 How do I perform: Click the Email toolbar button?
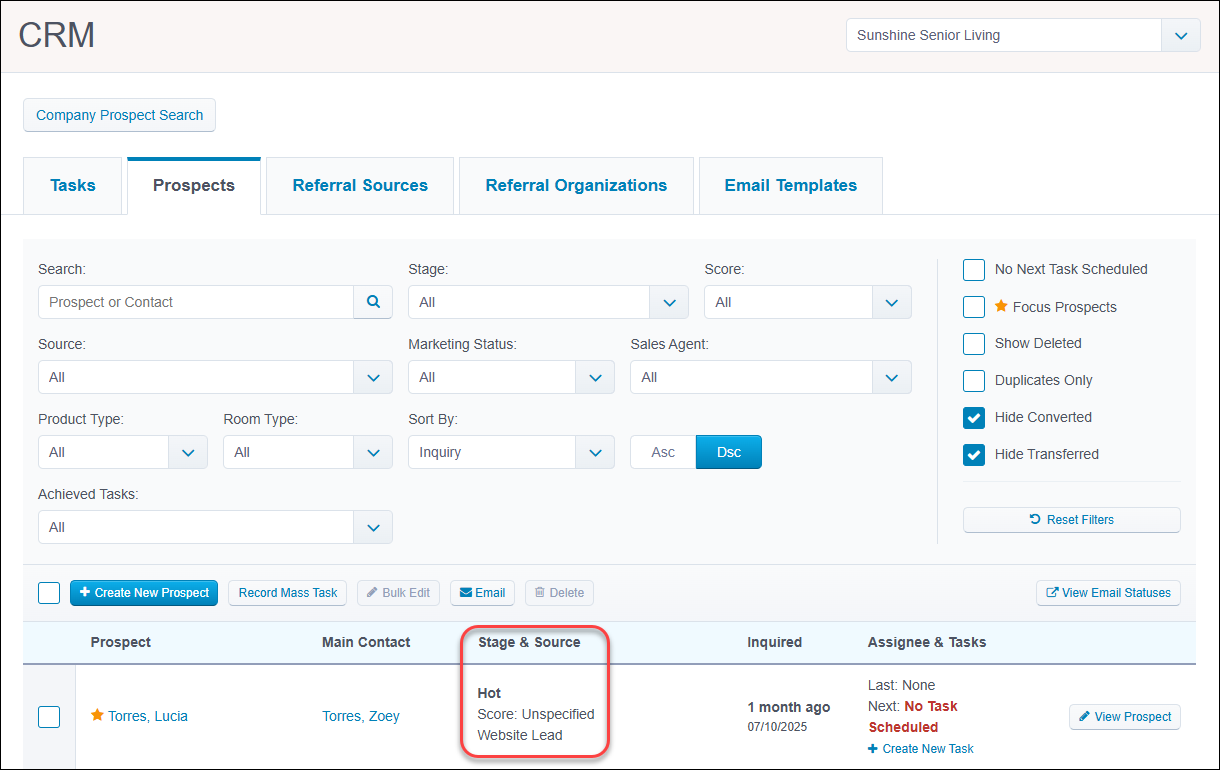482,593
